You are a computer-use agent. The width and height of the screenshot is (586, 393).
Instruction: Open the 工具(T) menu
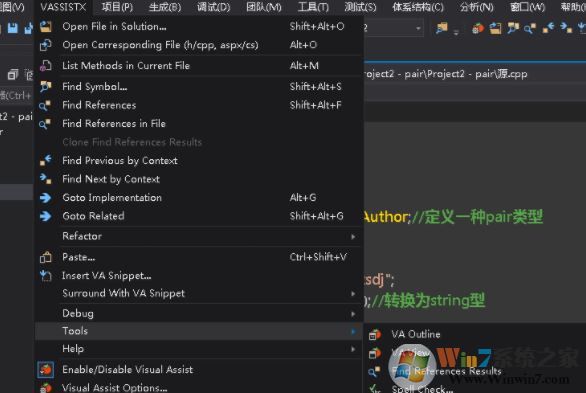(x=313, y=7)
